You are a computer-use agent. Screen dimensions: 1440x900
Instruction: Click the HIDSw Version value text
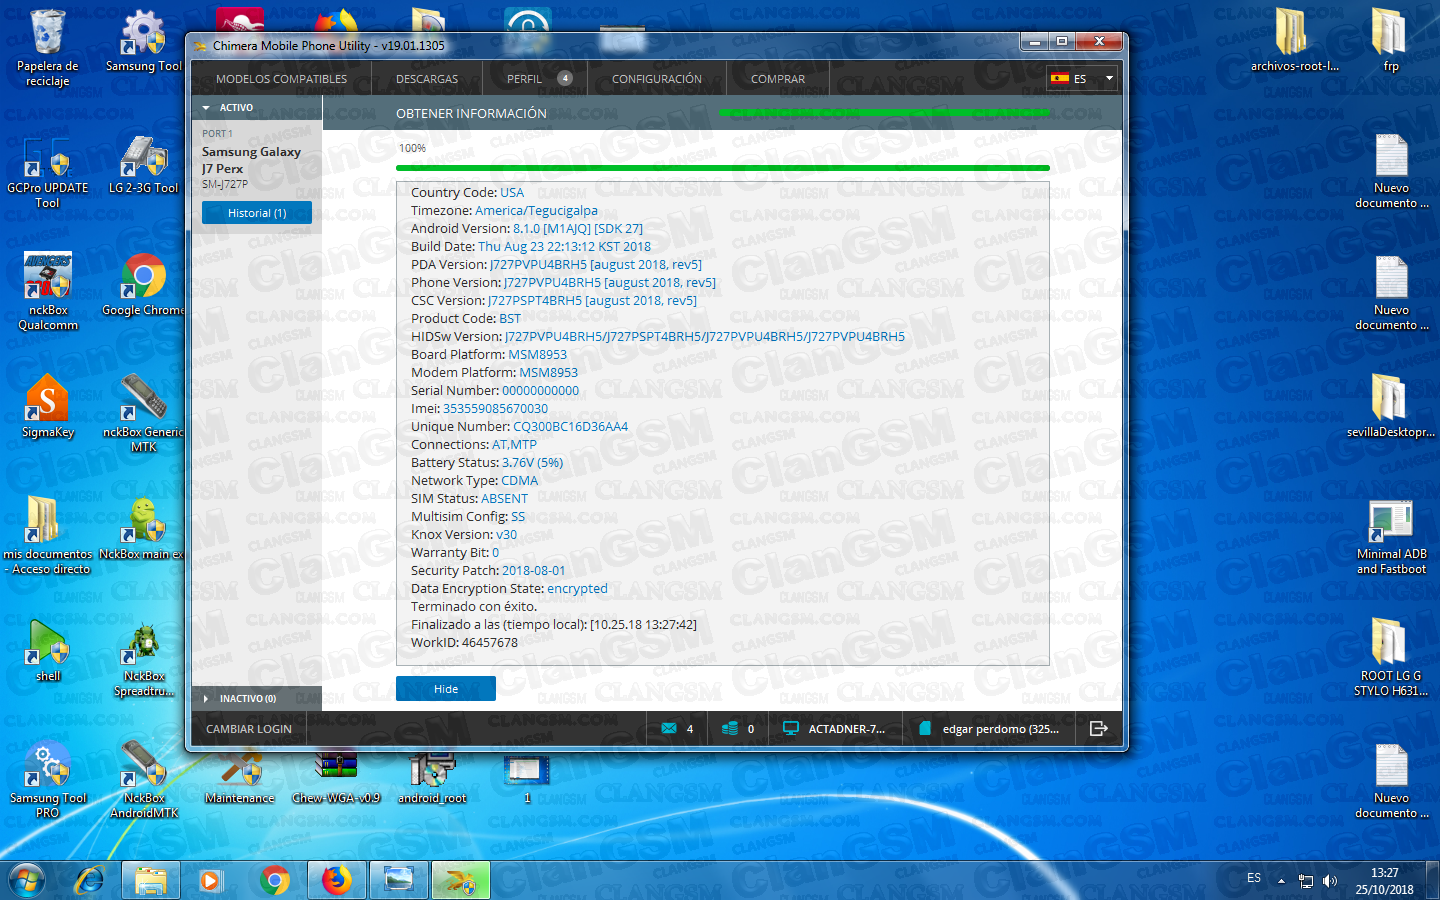pyautogui.click(x=705, y=336)
